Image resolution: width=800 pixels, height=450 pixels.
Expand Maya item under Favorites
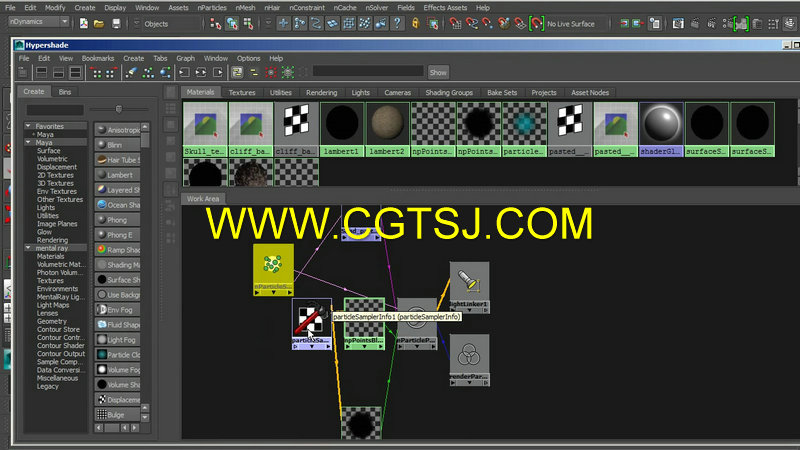[34, 134]
